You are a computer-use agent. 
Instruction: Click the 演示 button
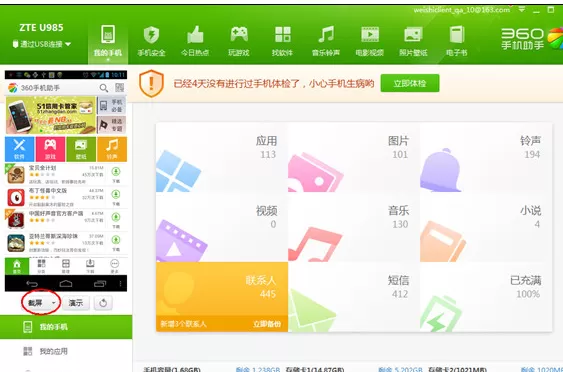75,303
